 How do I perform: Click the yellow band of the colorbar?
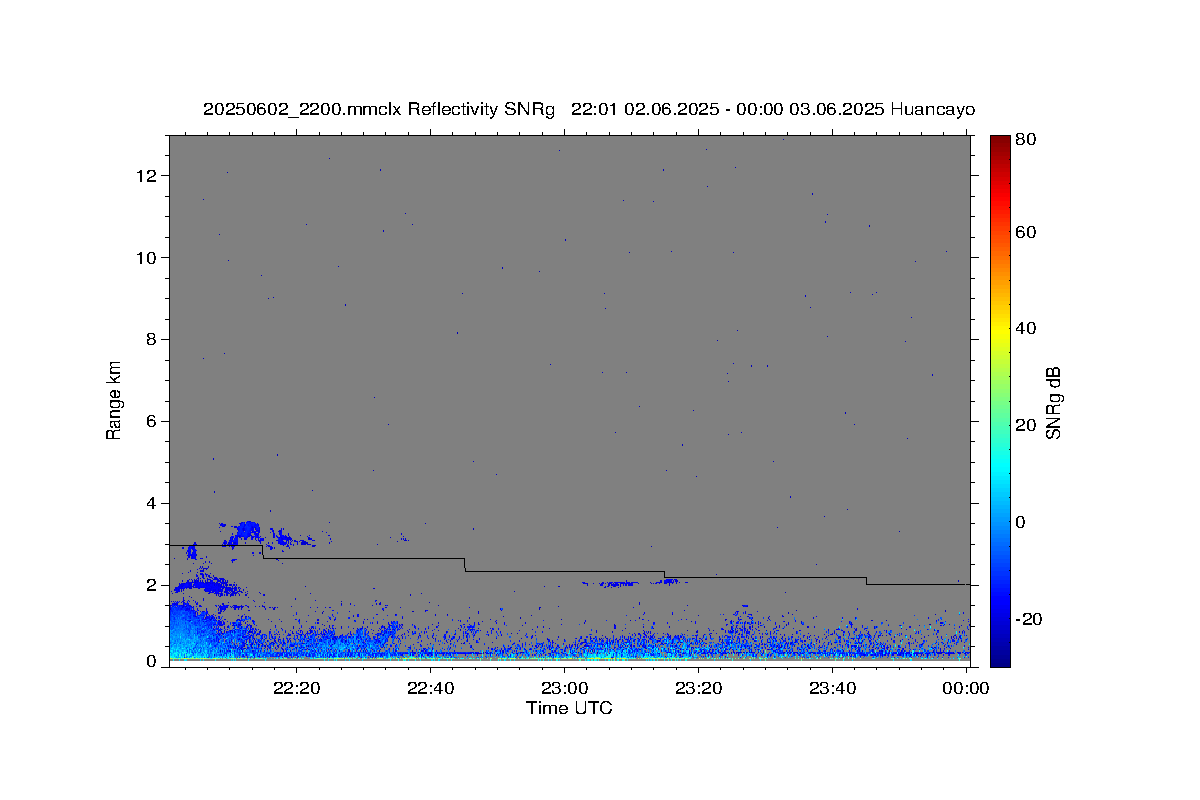[1000, 330]
